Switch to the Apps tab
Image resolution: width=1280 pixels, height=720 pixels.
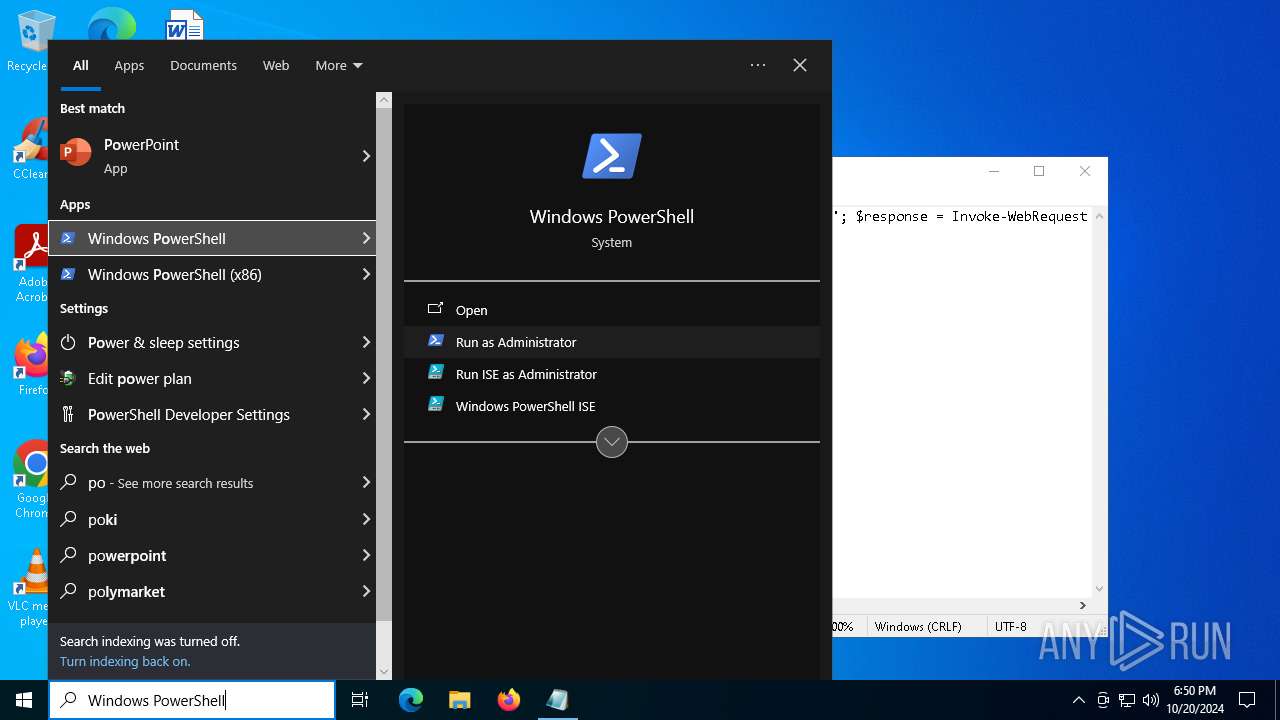[x=129, y=65]
